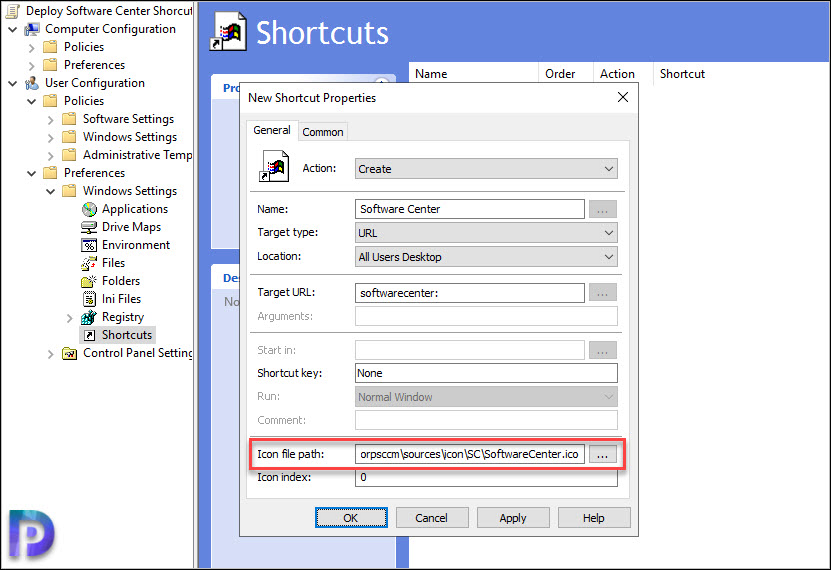The image size is (831, 570).
Task: Click the Shortcut column header
Action: pos(682,74)
